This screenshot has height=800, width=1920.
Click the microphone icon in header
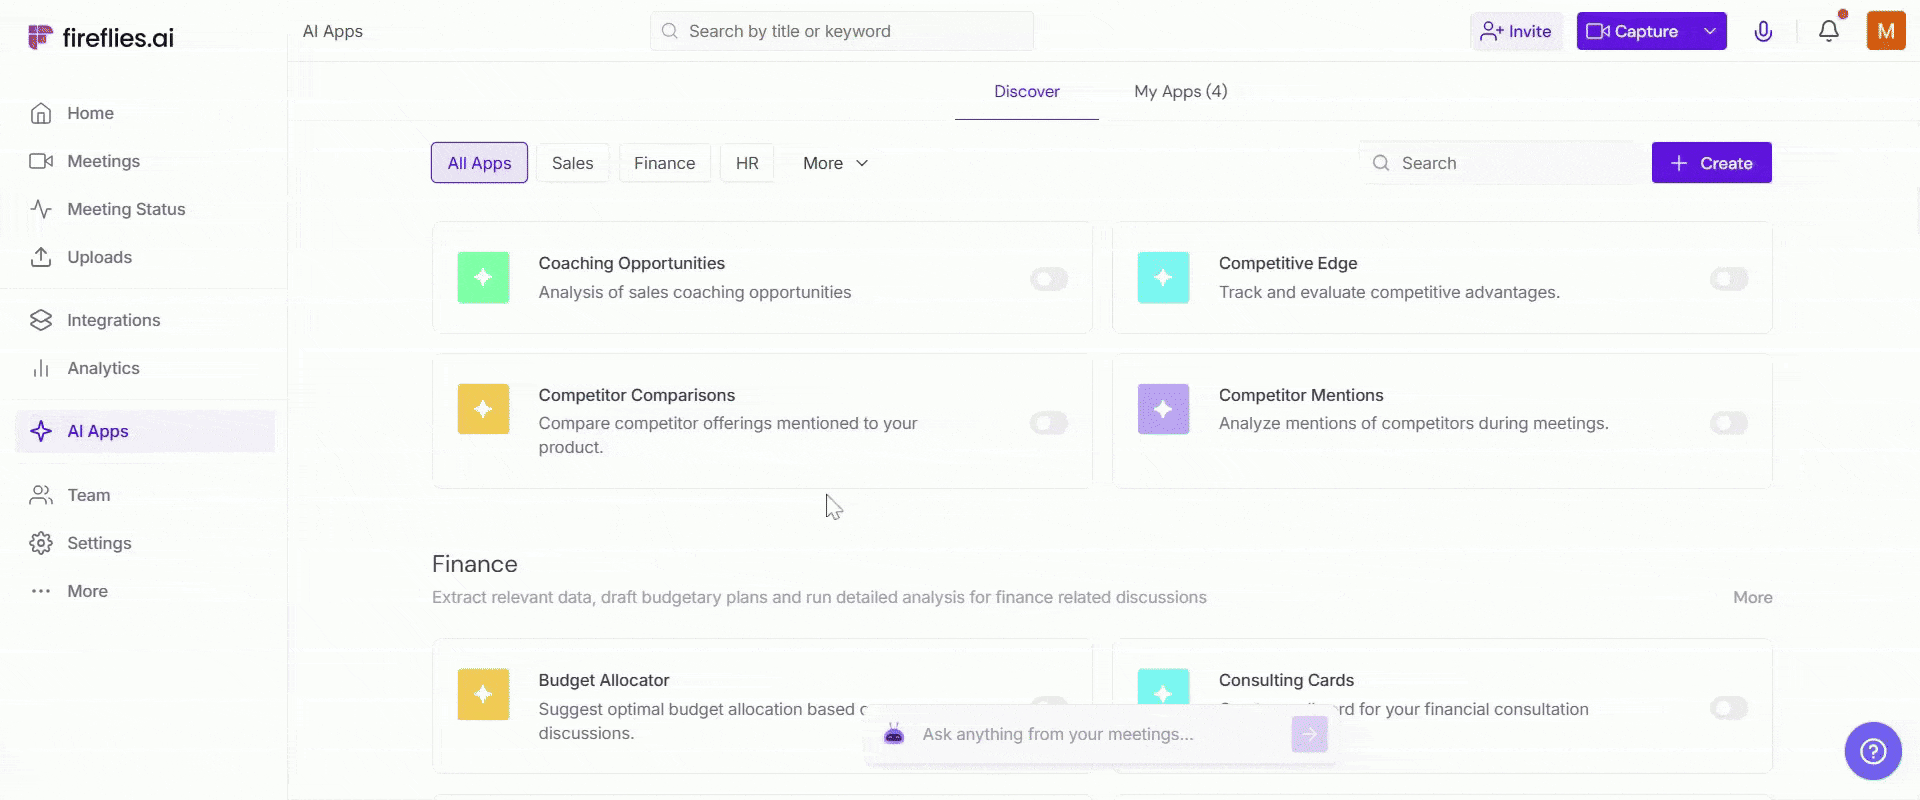click(1763, 31)
